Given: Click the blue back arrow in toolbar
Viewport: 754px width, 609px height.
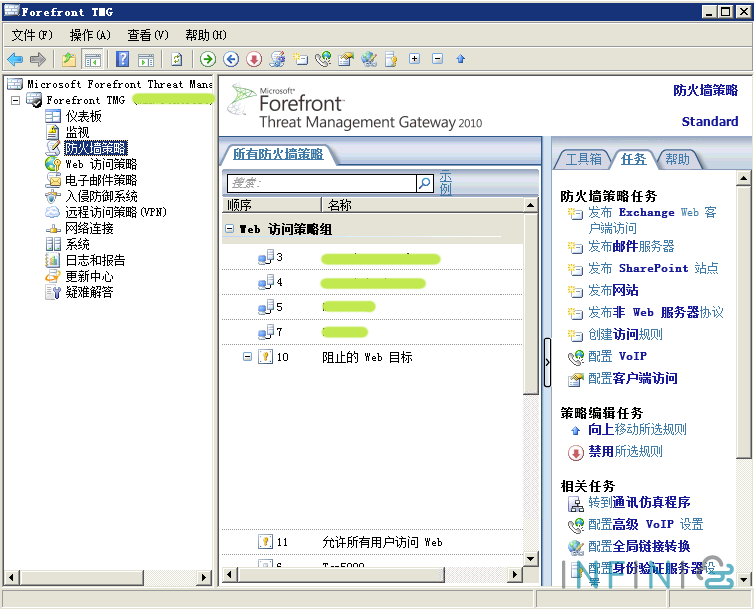Looking at the screenshot, I should click(x=15, y=59).
